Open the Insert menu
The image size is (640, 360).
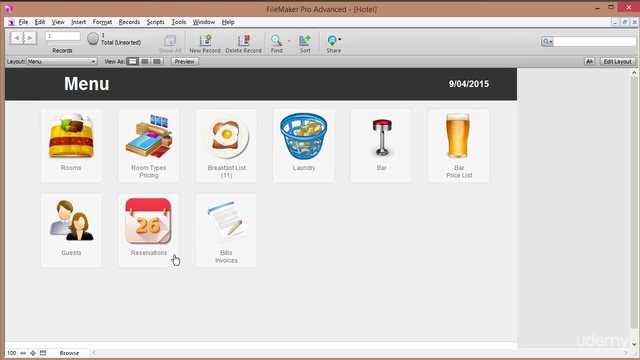coord(78,22)
